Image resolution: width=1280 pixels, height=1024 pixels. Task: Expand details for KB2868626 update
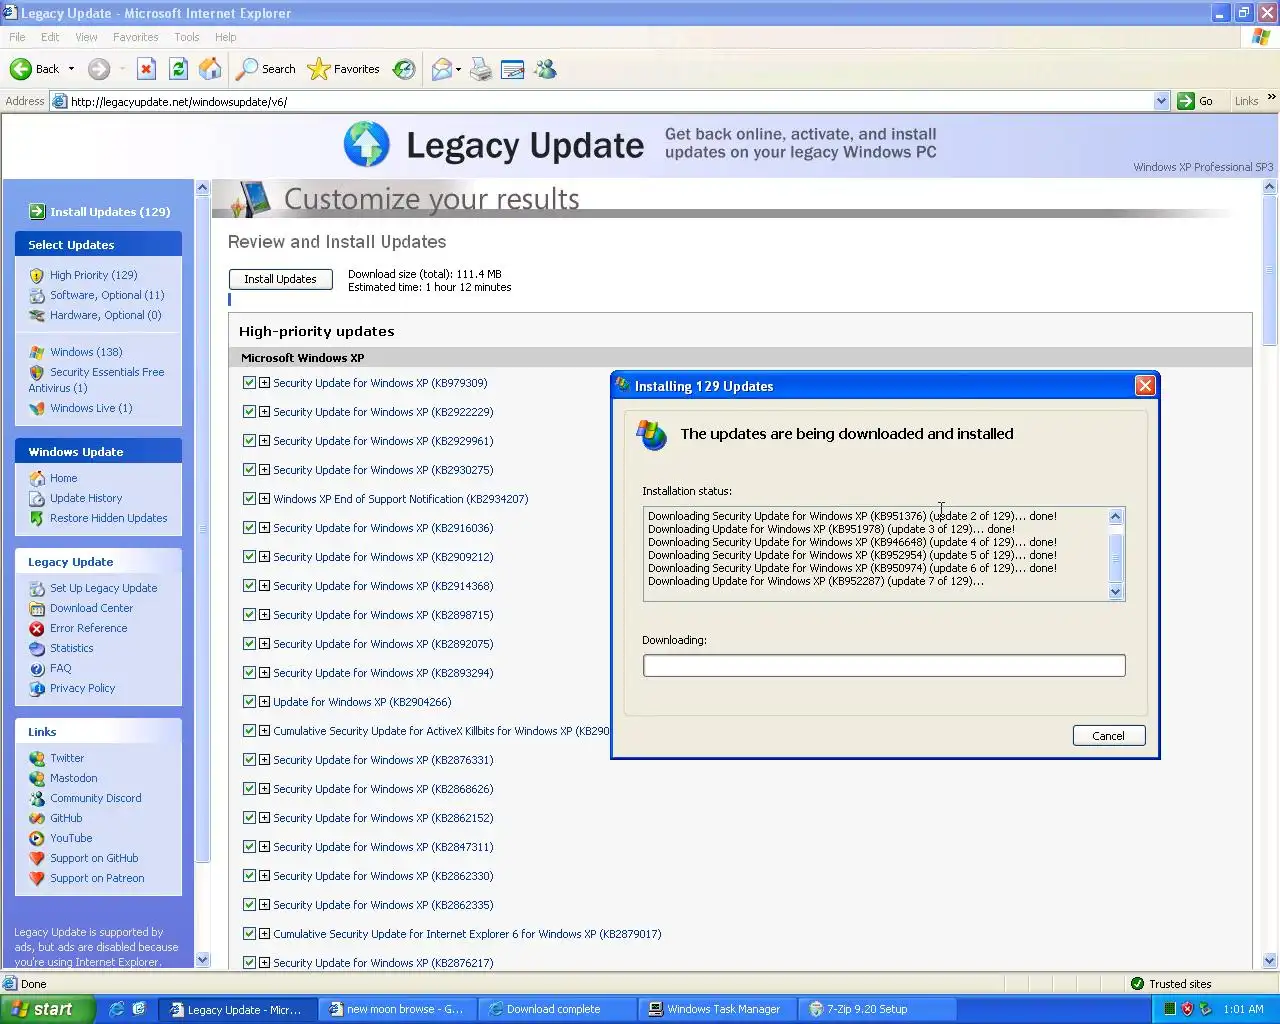pyautogui.click(x=264, y=788)
